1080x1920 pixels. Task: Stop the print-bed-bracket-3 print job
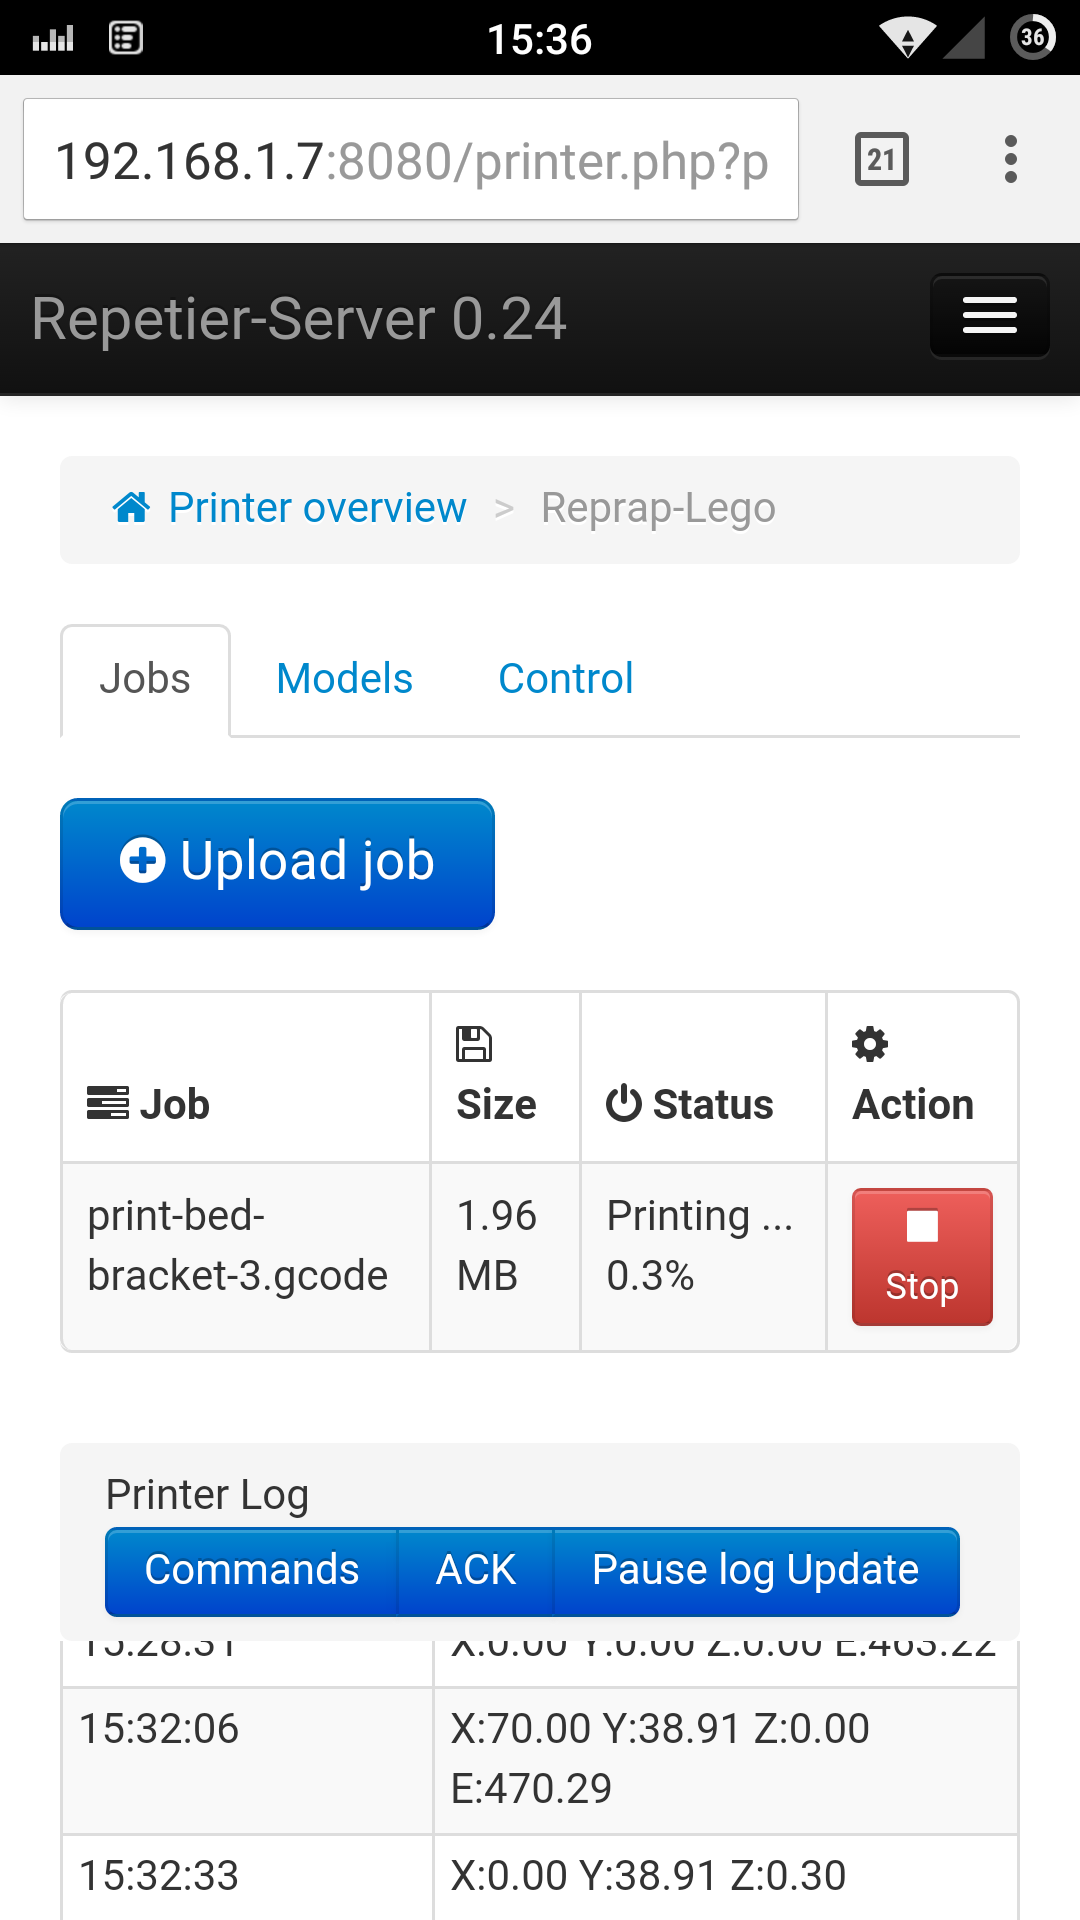coord(921,1257)
